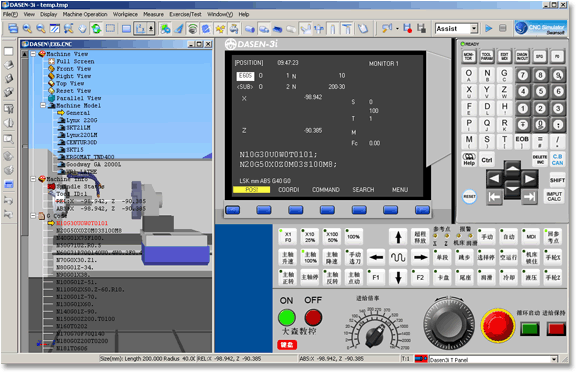Image resolution: width=582 pixels, height=375 pixels.
Task: Click the red emergency stop button
Action: point(498,325)
